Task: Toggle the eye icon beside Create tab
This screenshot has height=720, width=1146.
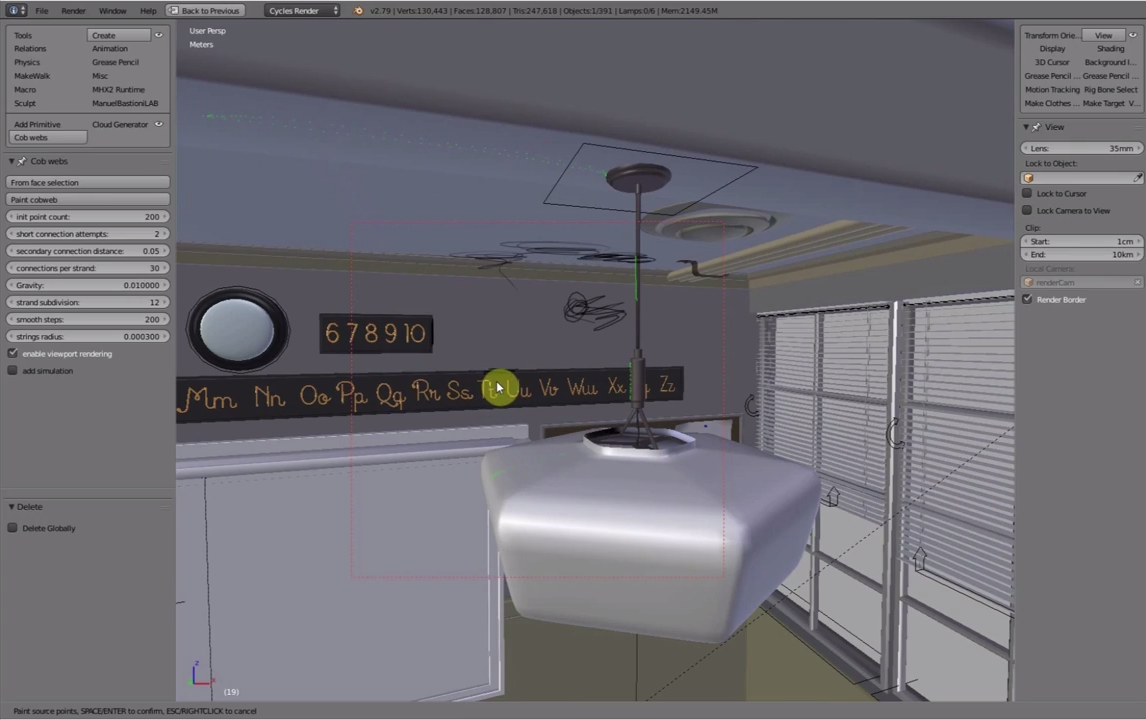Action: click(x=159, y=35)
